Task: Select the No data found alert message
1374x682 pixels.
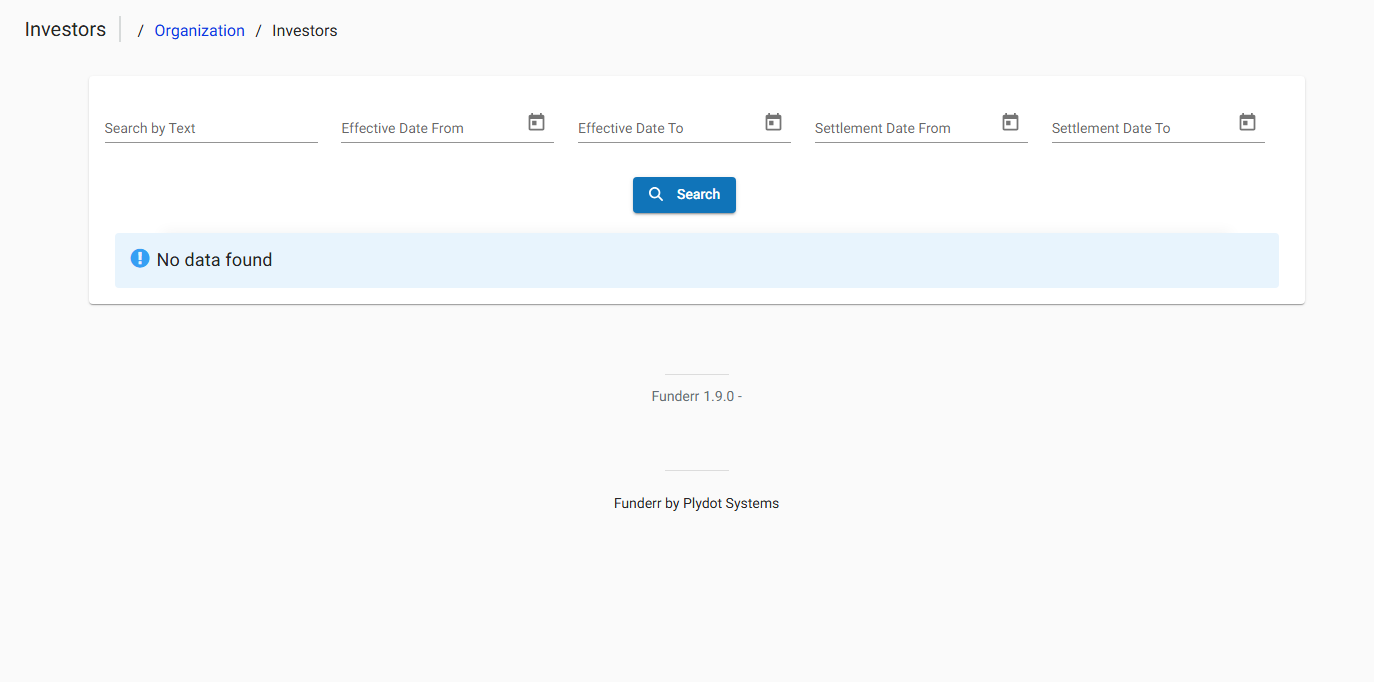Action: 213,259
